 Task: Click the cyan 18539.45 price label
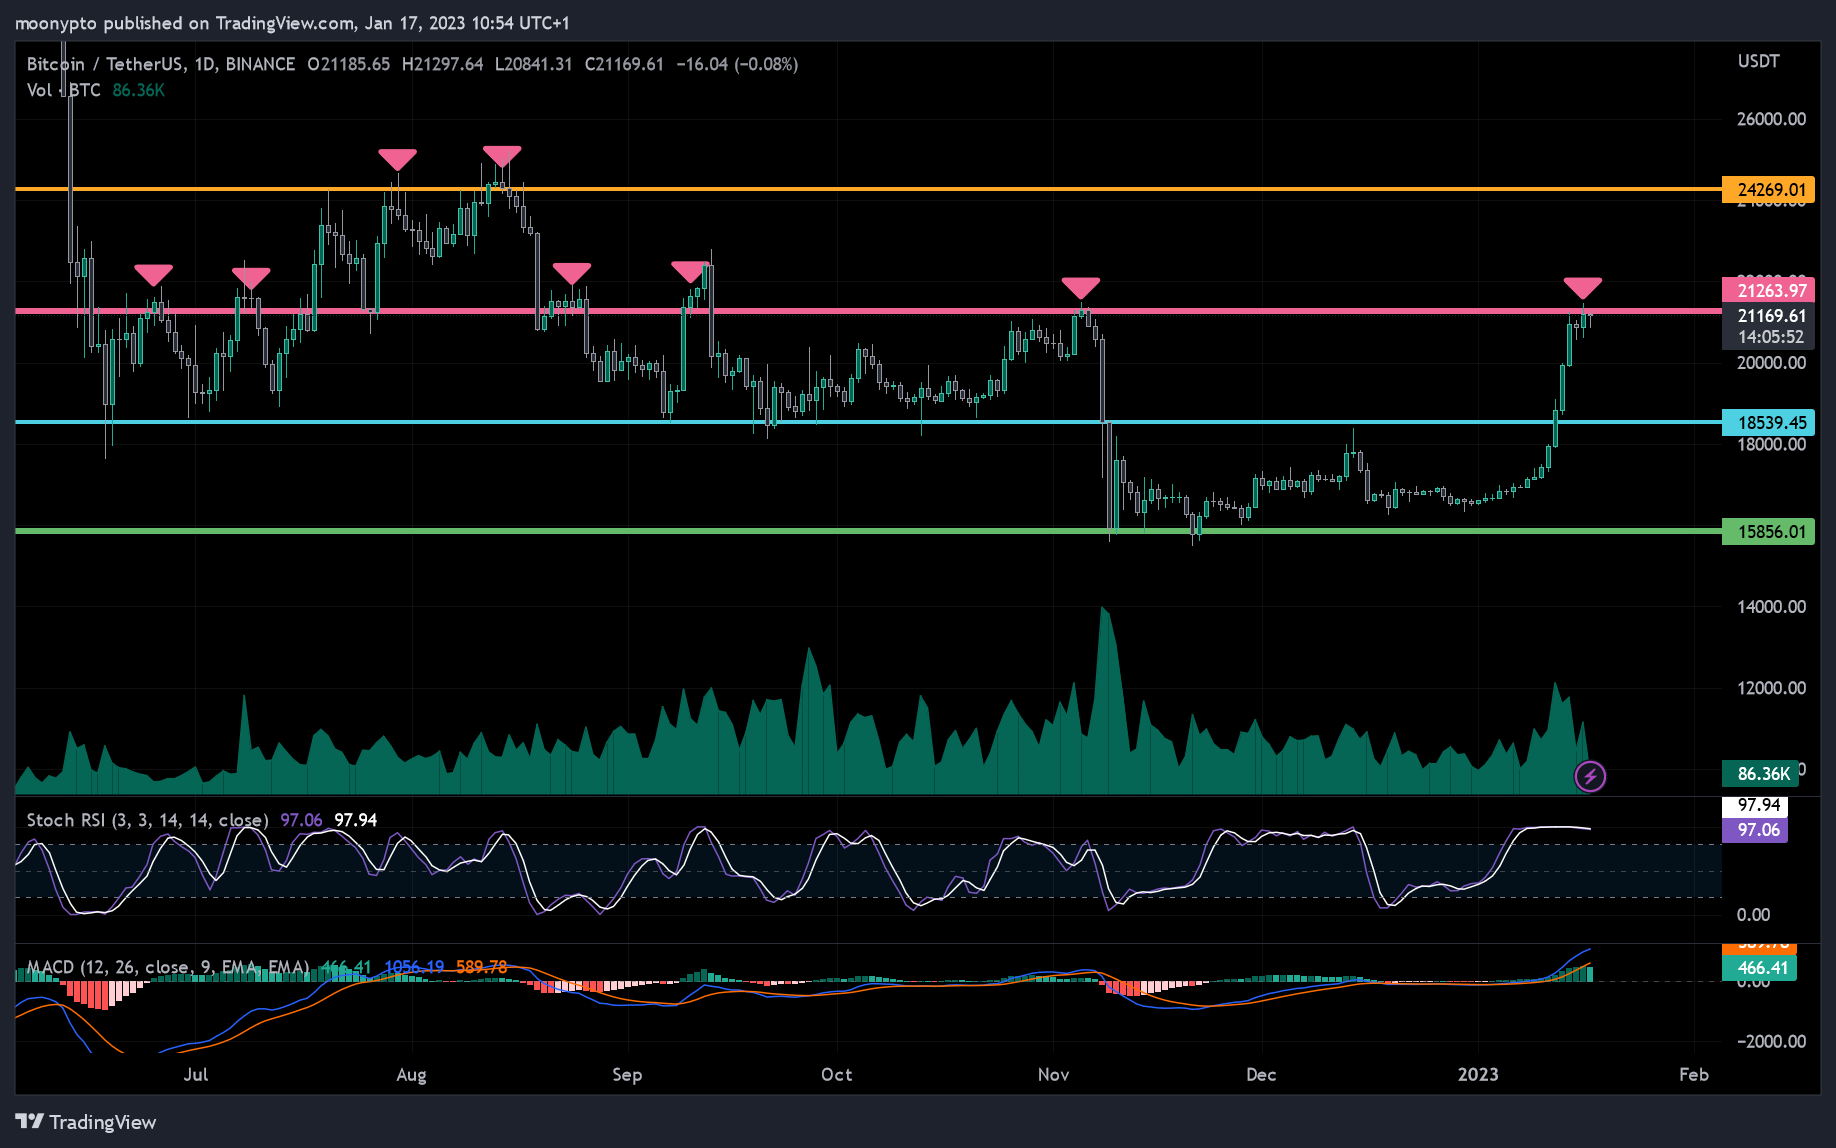(x=1768, y=423)
